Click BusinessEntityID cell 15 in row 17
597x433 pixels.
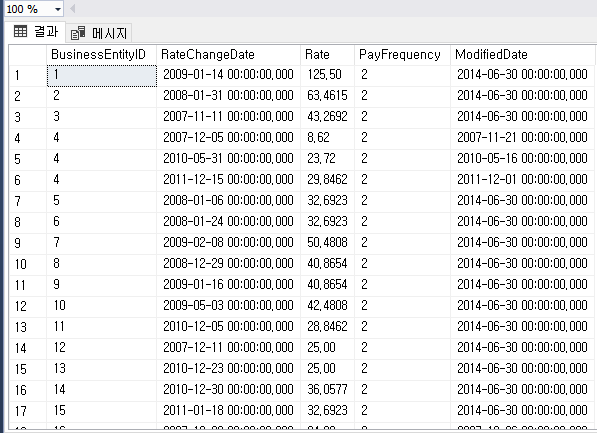(101, 411)
